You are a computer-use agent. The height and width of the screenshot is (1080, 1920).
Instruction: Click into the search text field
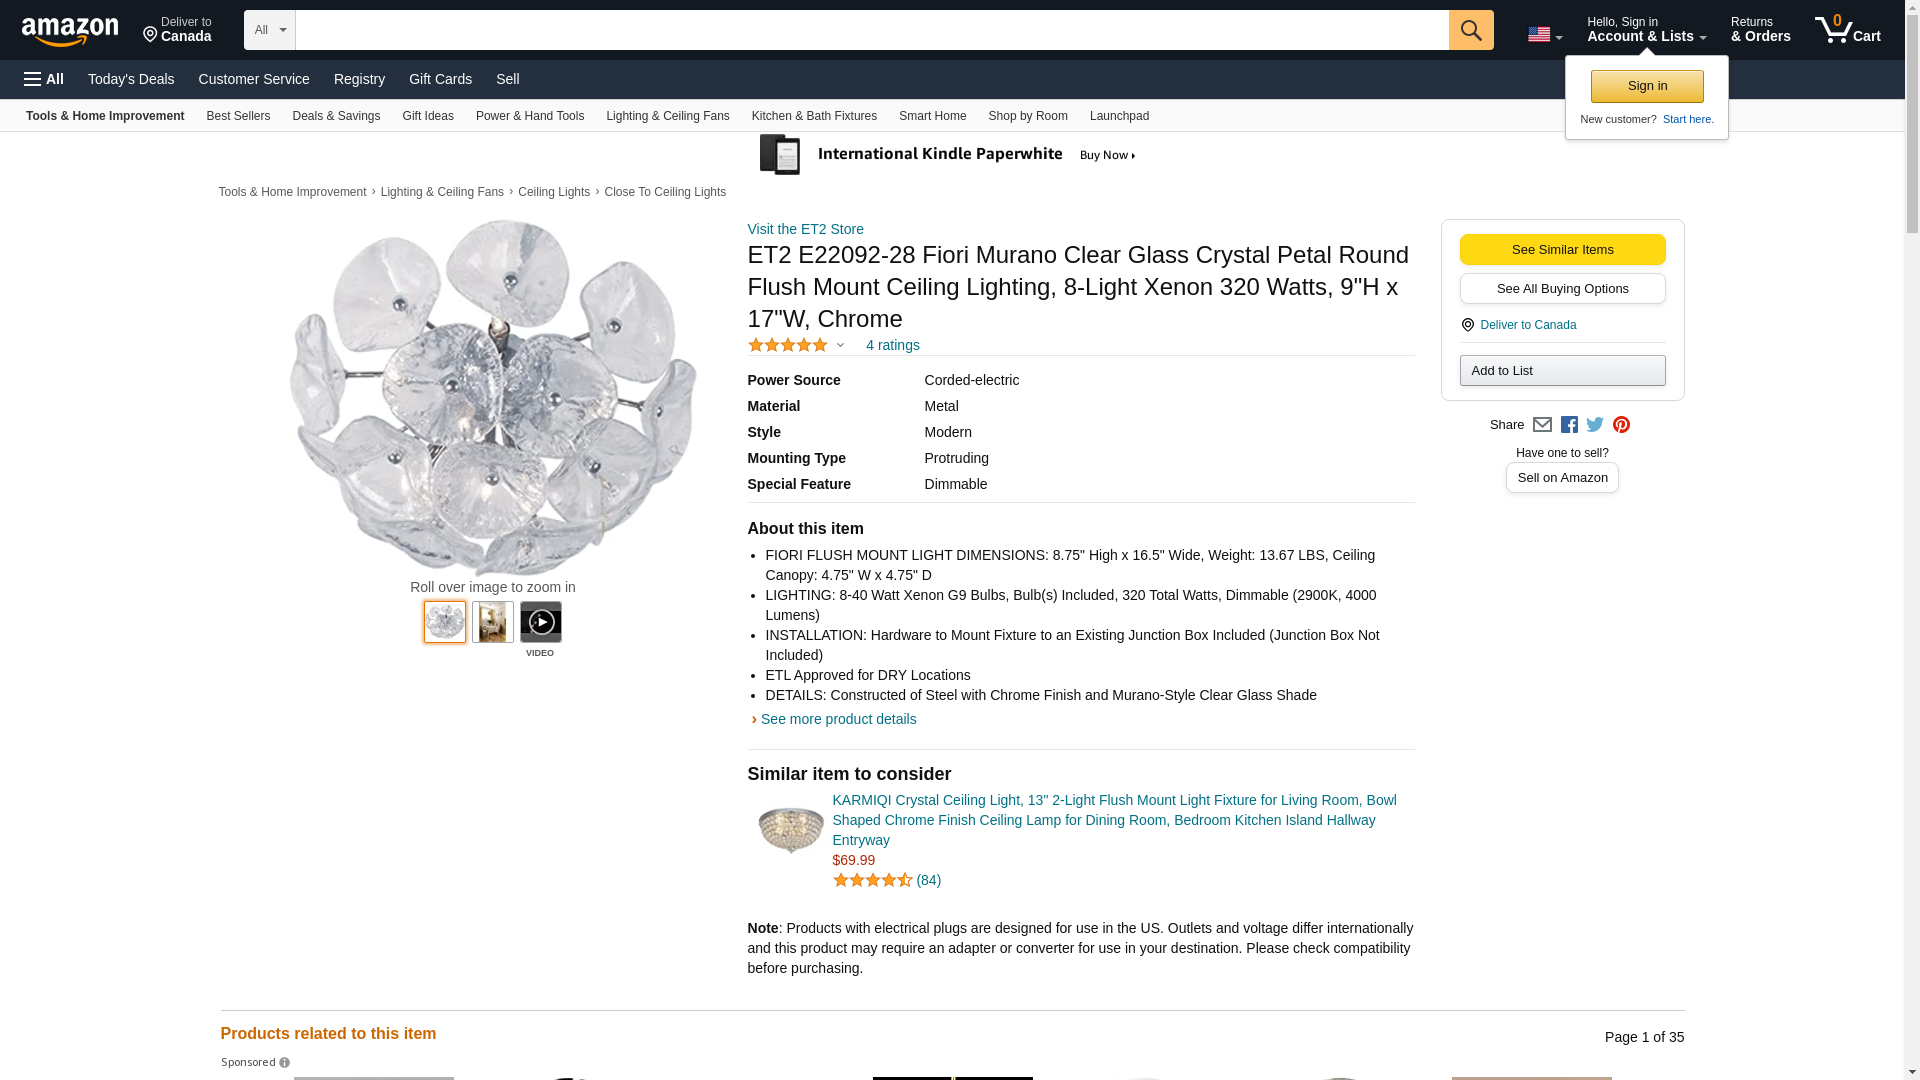(x=870, y=30)
